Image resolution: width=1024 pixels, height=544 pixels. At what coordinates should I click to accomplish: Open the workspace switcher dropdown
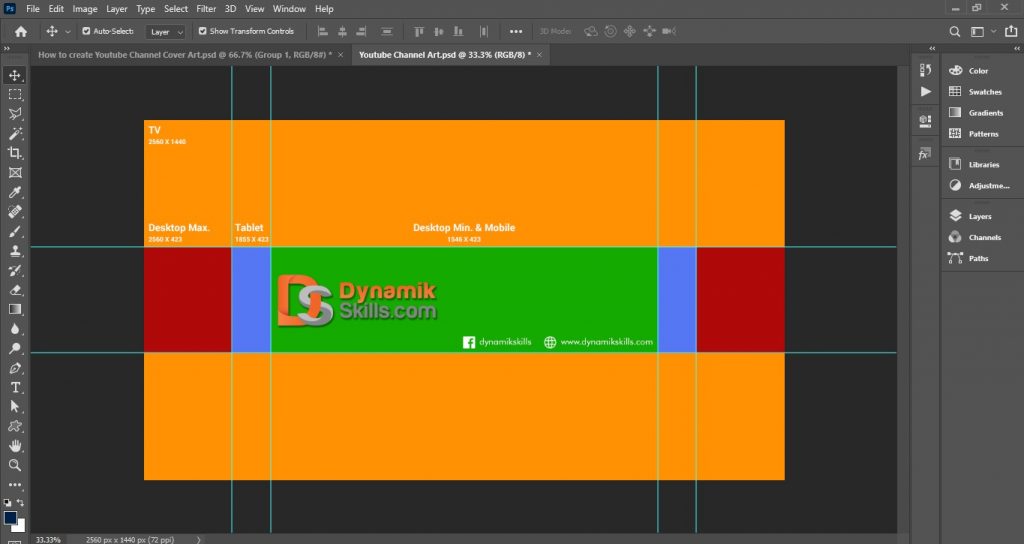[982, 31]
